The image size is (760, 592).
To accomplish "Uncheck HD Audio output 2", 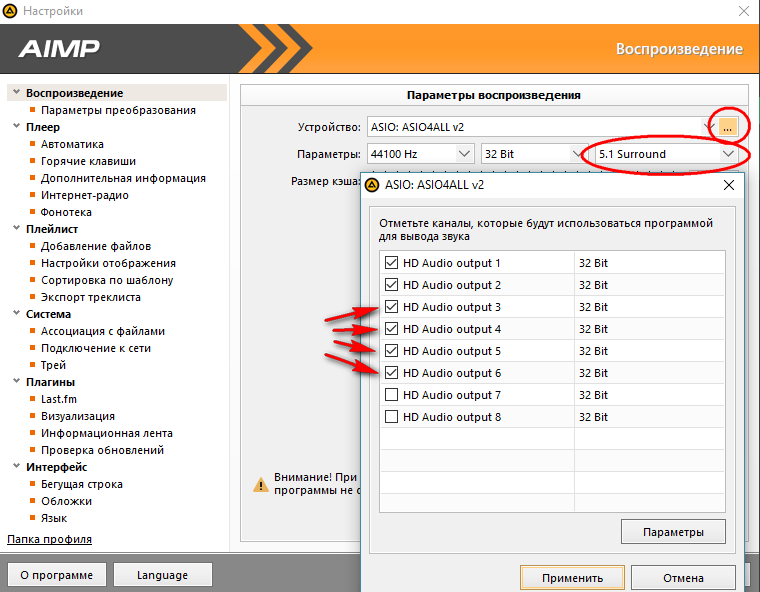I will point(391,285).
